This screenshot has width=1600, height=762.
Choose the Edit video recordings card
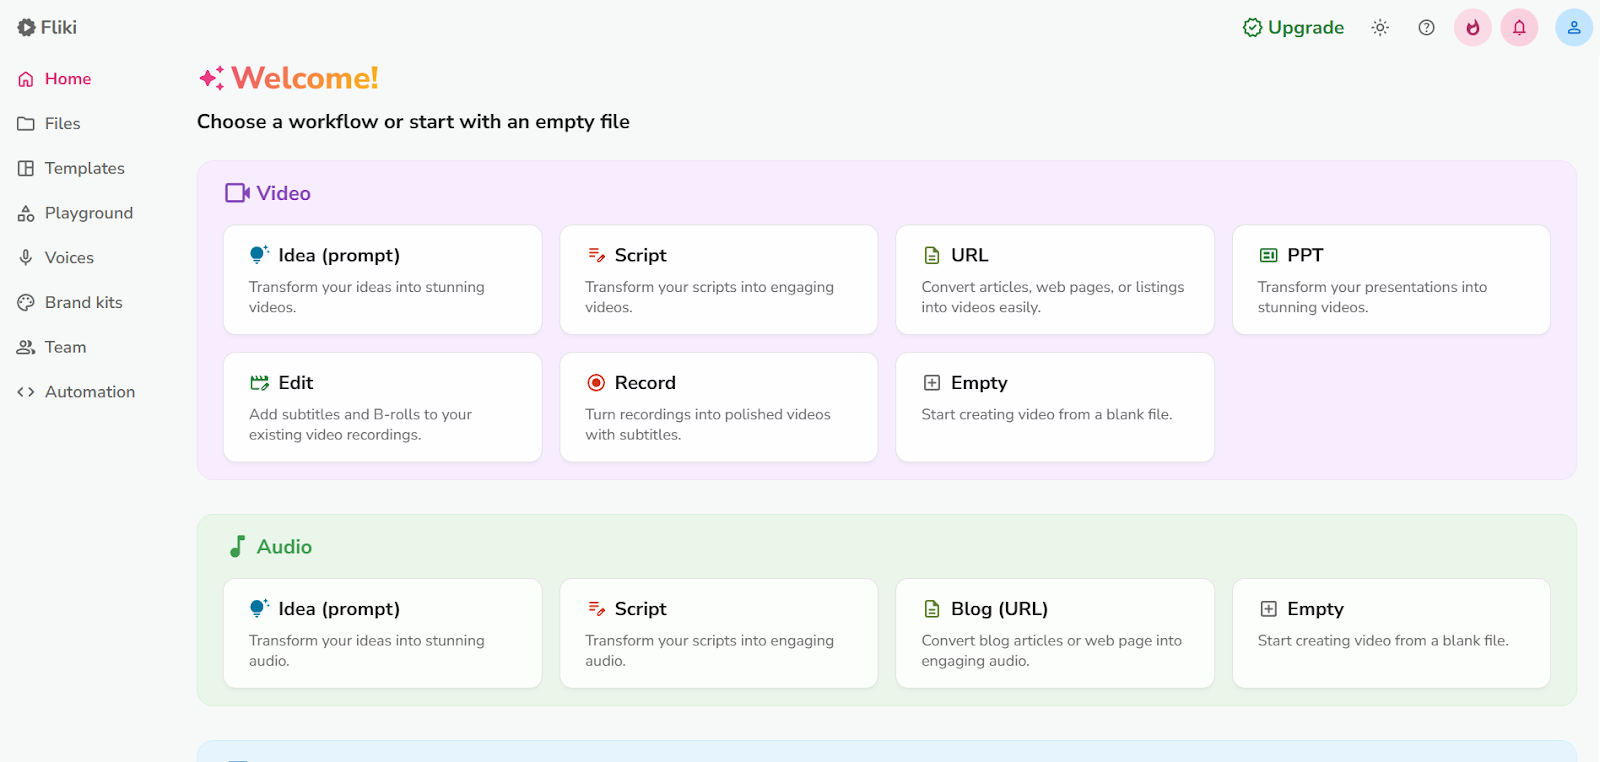tap(383, 407)
